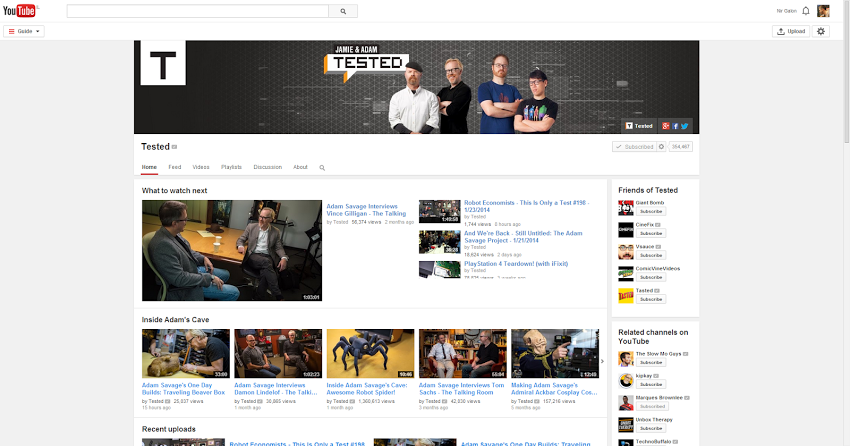Click the search magnifier button
The height and width of the screenshot is (446, 850).
[343, 11]
